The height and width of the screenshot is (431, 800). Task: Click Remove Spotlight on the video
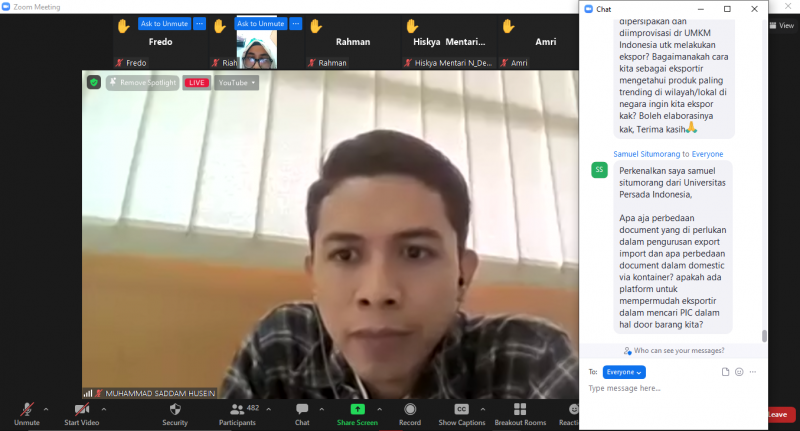pos(143,83)
